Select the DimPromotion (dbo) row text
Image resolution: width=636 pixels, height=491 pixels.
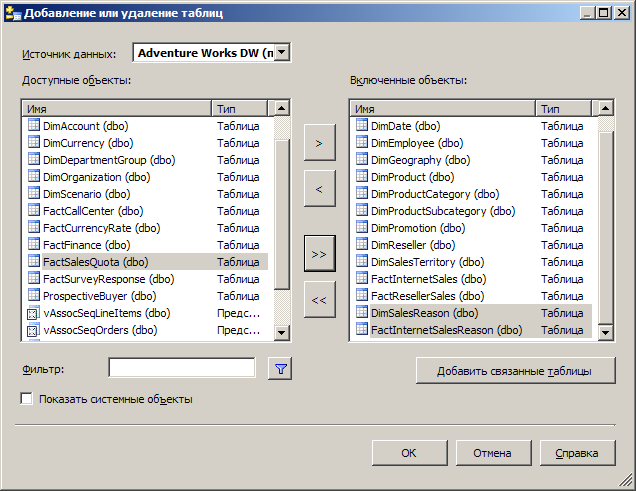click(418, 228)
